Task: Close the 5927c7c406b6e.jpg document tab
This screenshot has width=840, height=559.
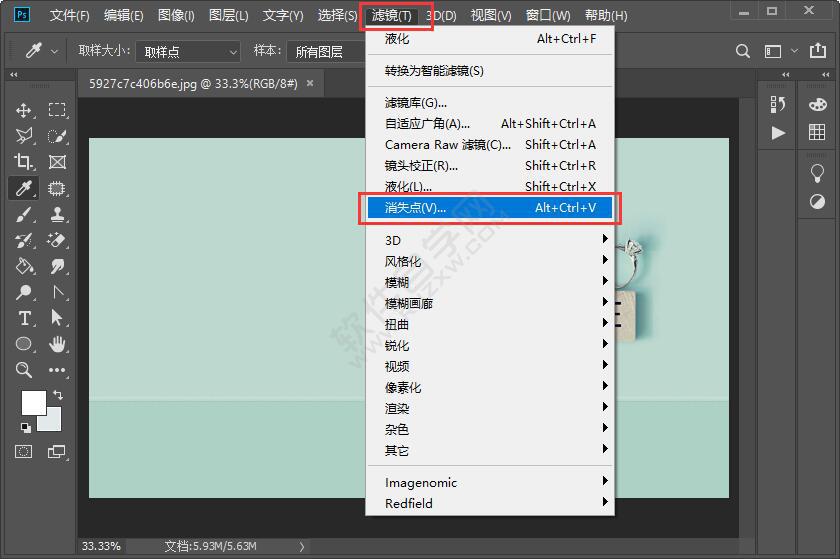Action: [310, 83]
